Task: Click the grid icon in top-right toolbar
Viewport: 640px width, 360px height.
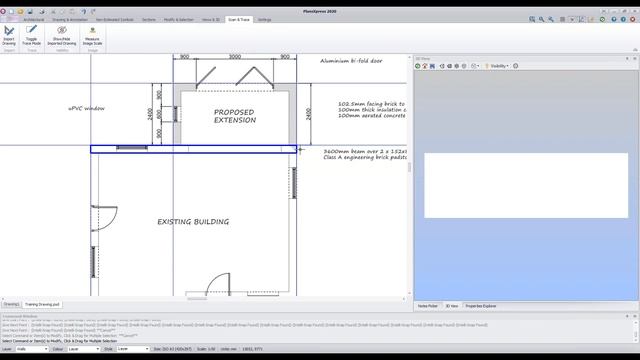Action: [562, 19]
